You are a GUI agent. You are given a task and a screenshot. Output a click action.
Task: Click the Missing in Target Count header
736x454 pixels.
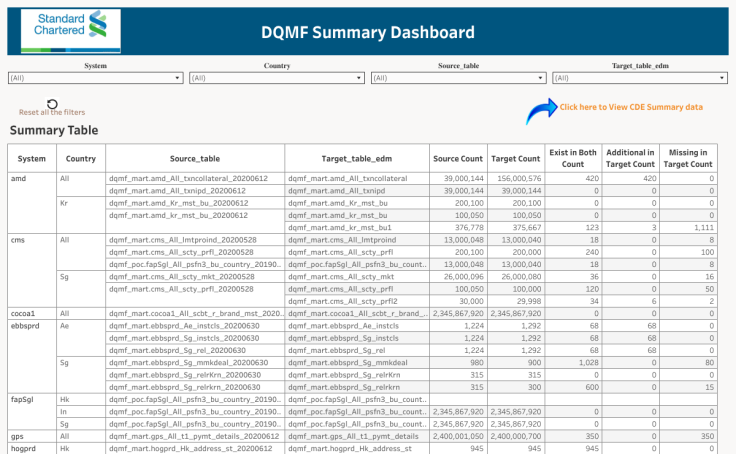click(x=688, y=157)
